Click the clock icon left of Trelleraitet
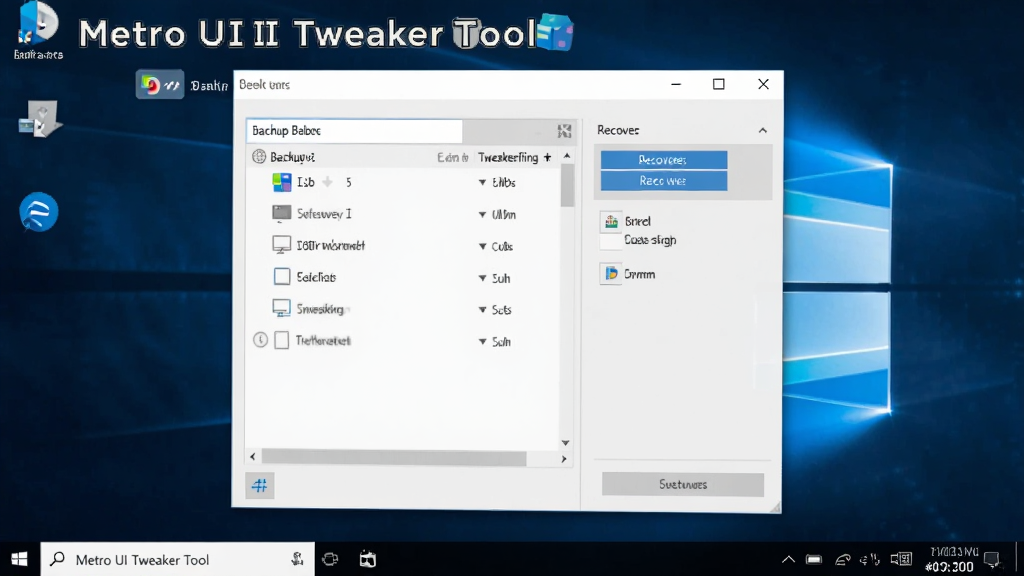Screen dimensions: 1024x576 pos(260,340)
